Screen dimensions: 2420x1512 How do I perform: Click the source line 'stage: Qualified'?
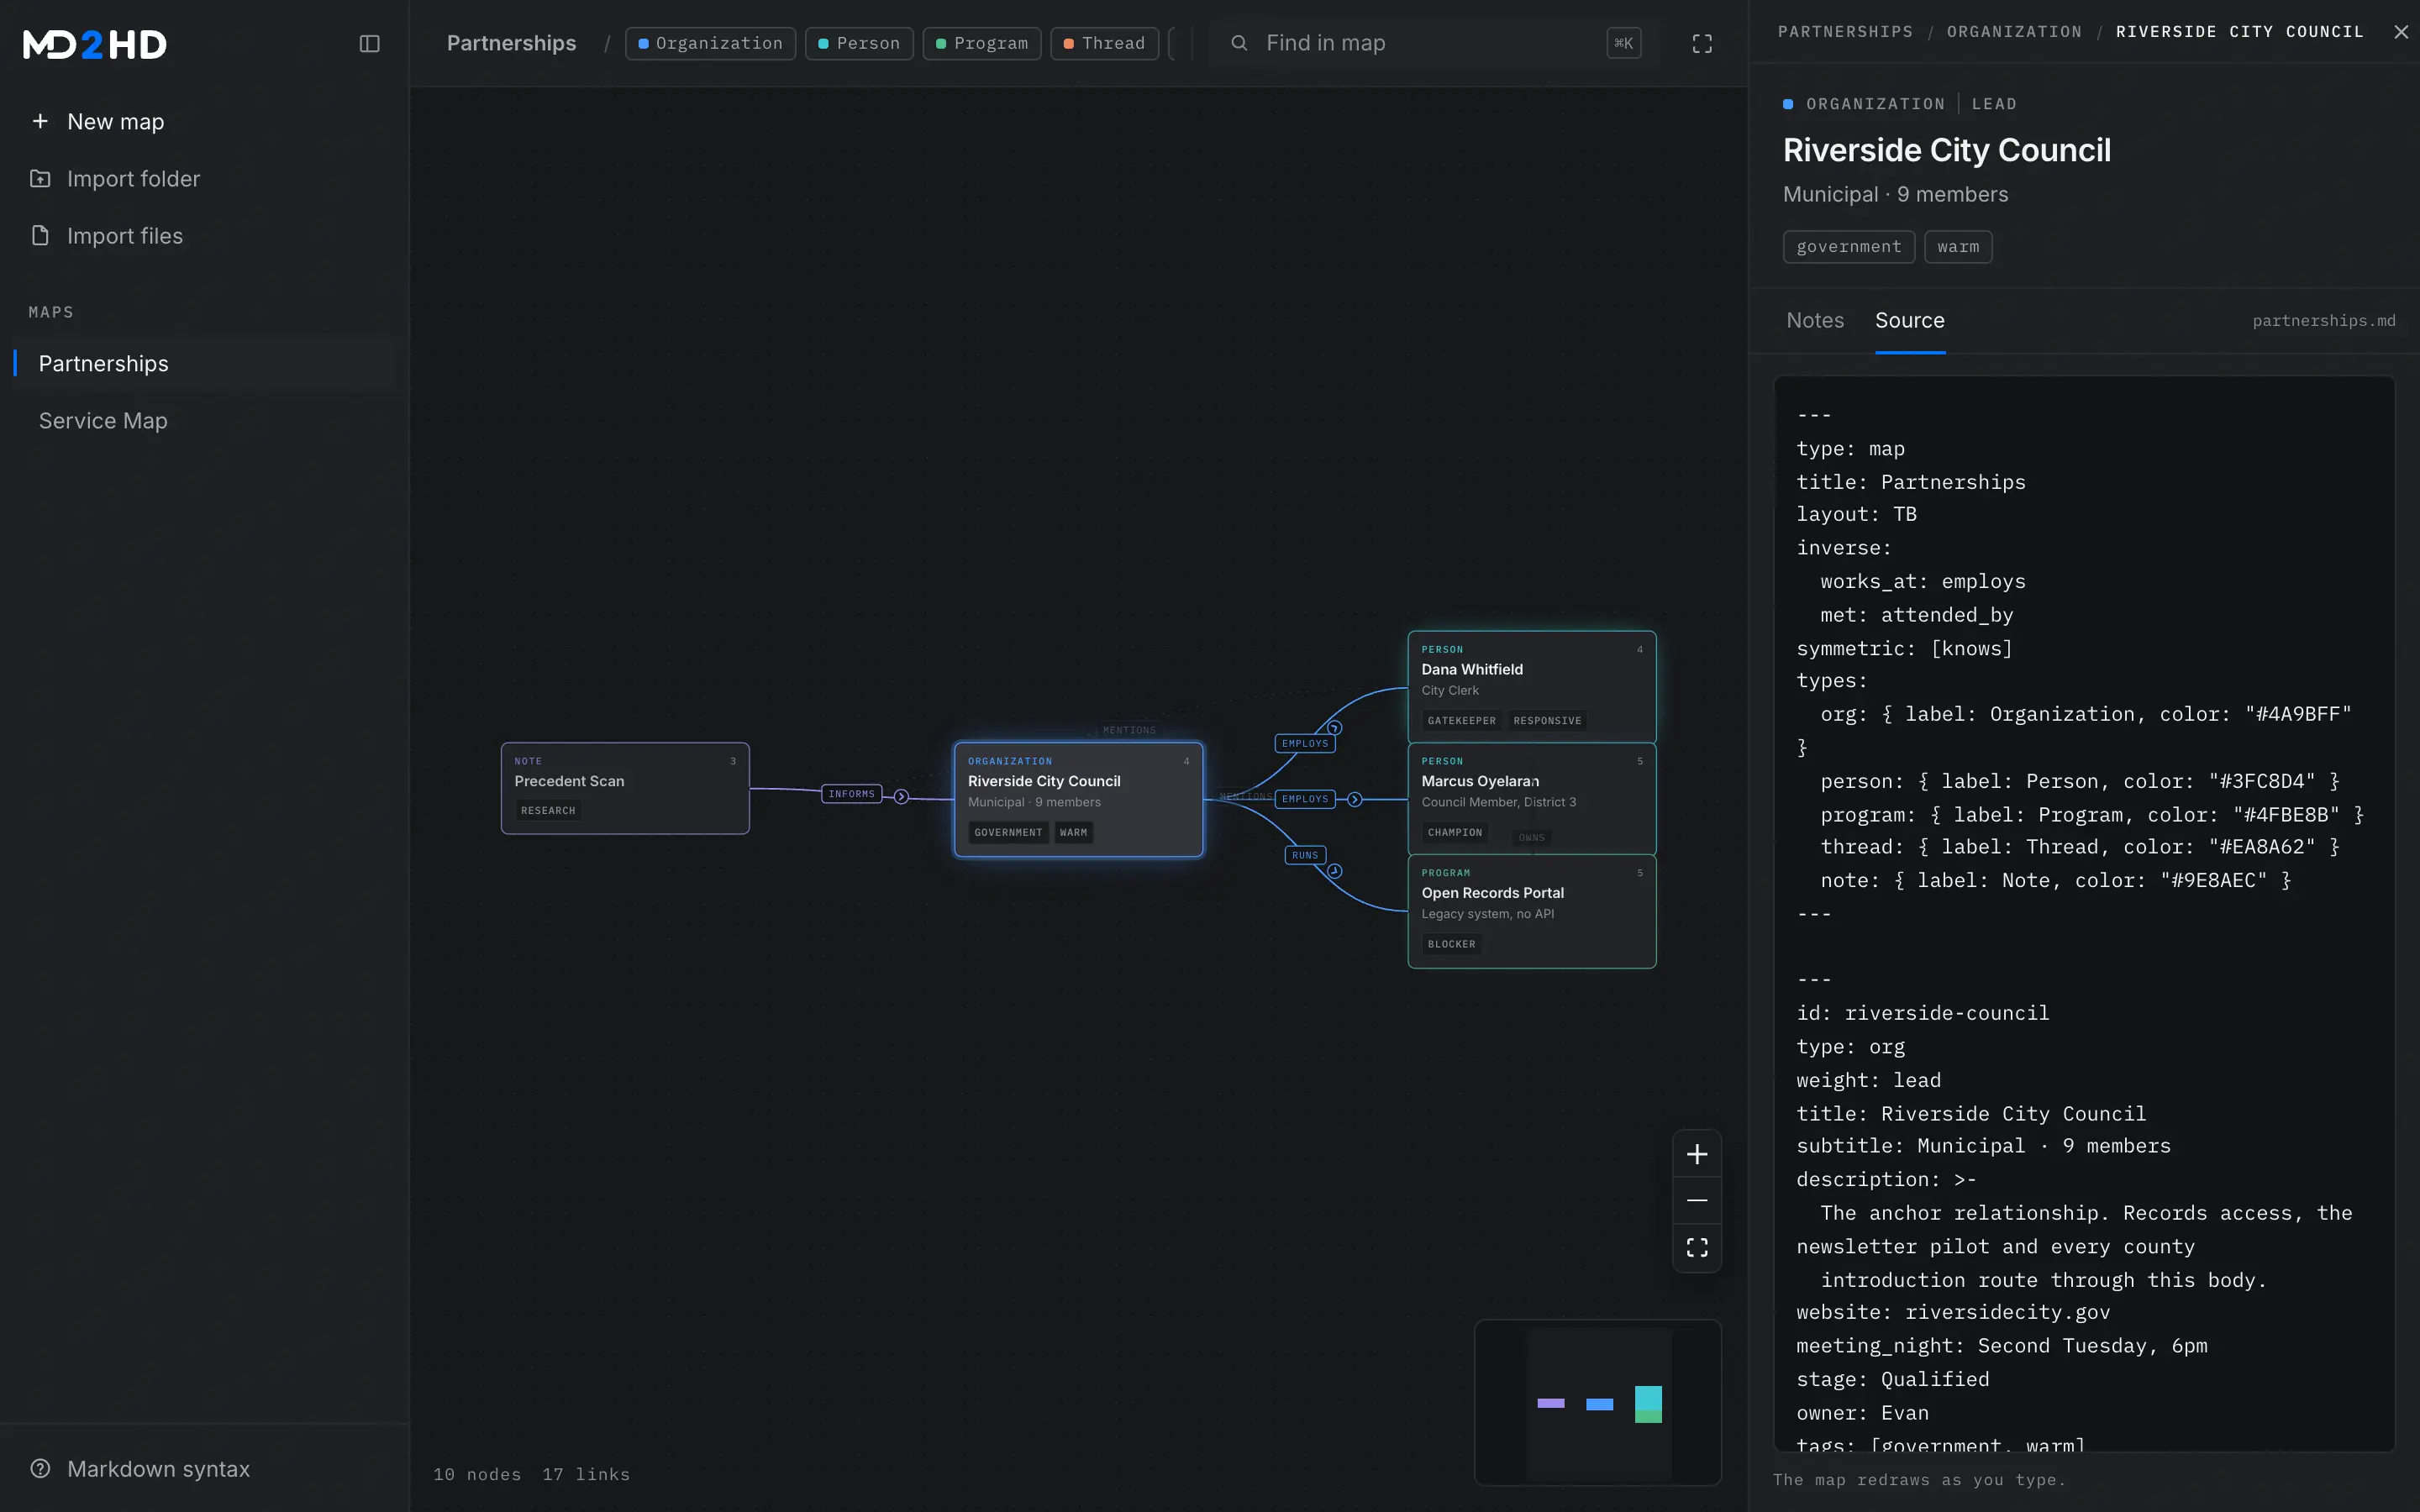click(x=1892, y=1379)
